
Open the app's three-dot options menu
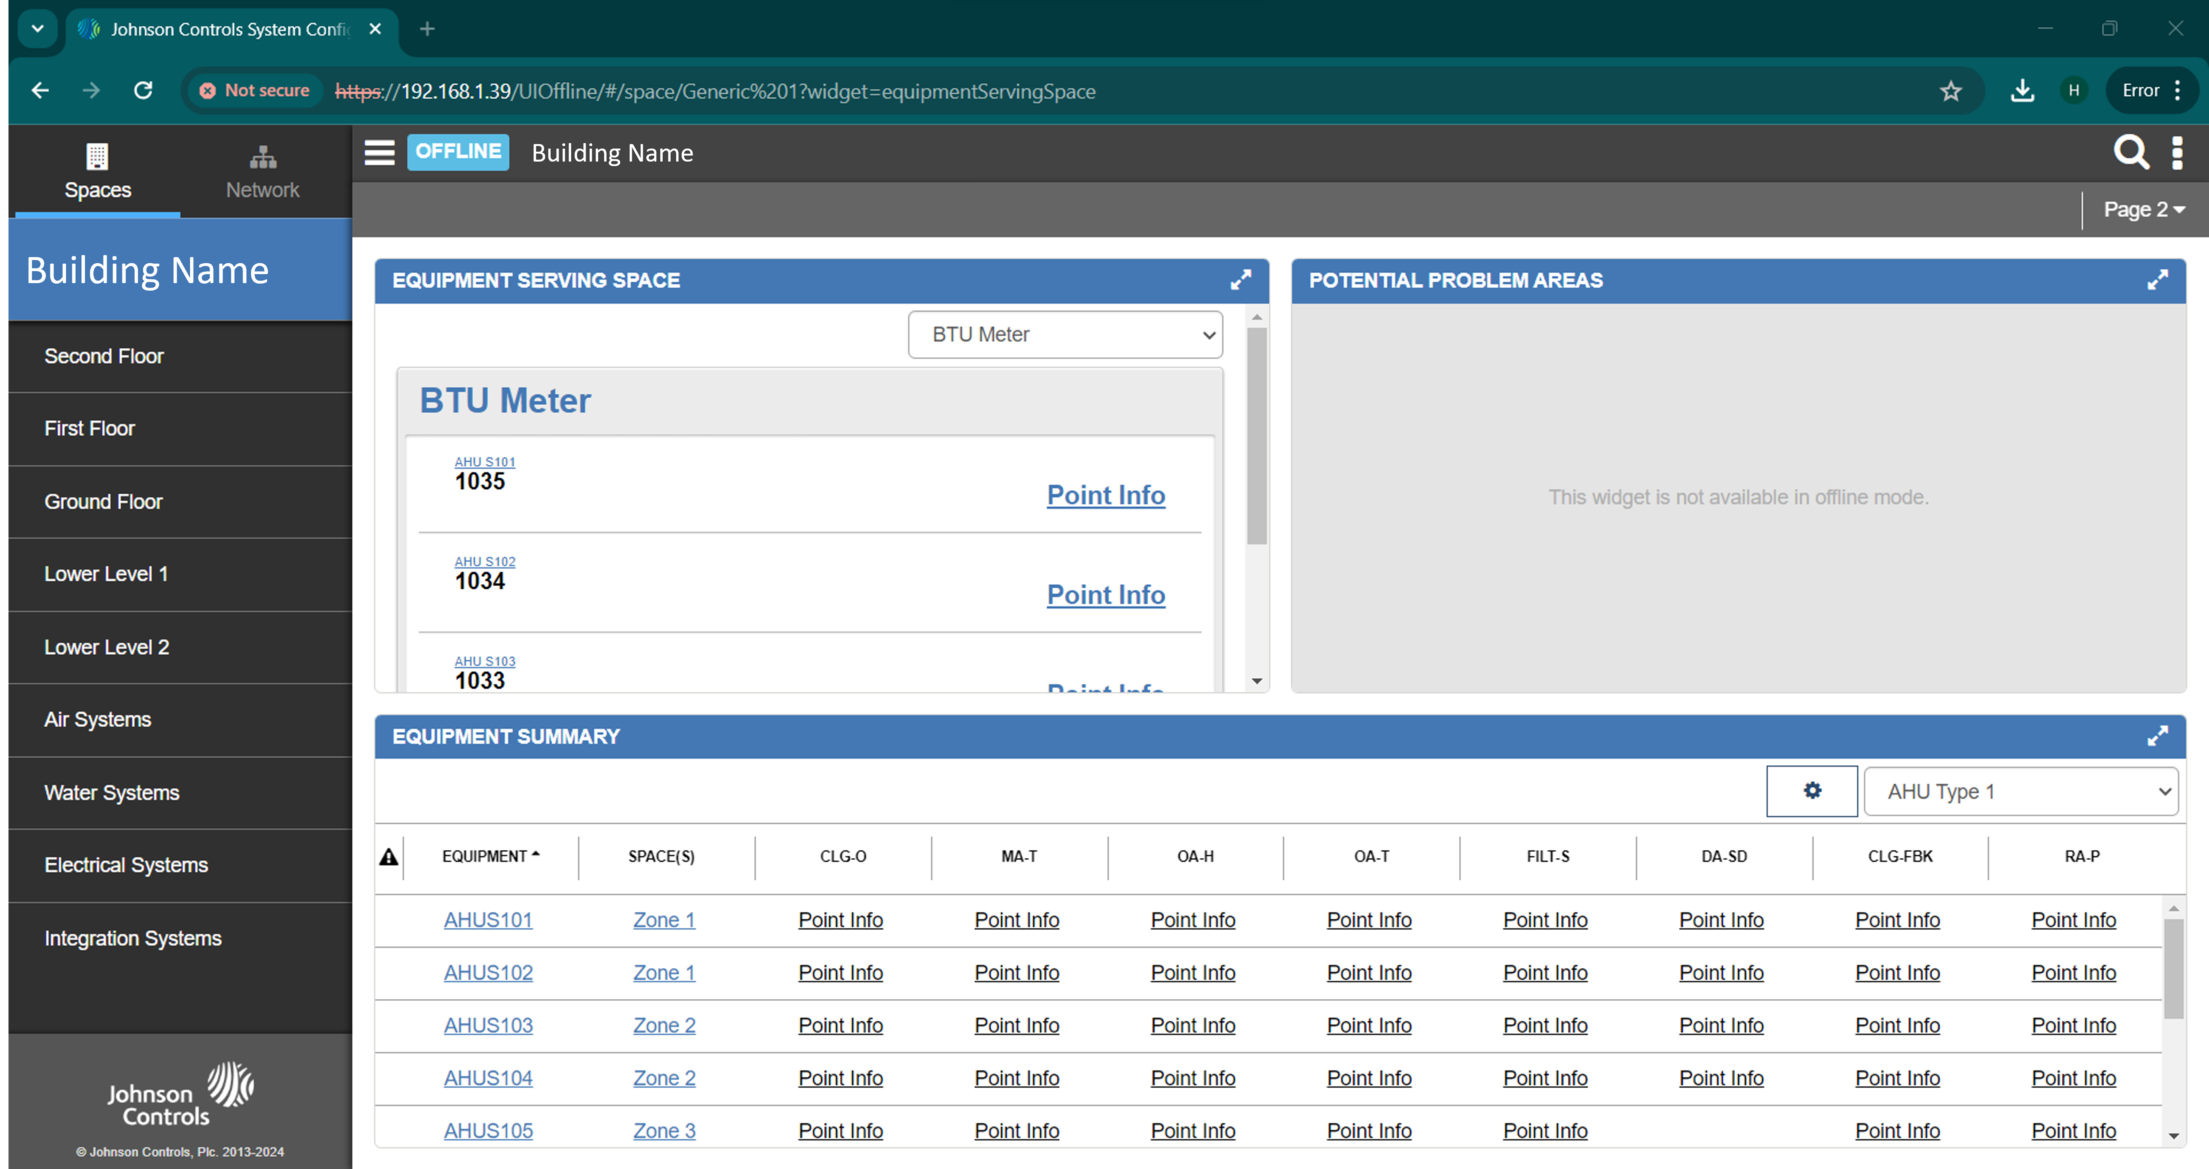[x=2177, y=153]
